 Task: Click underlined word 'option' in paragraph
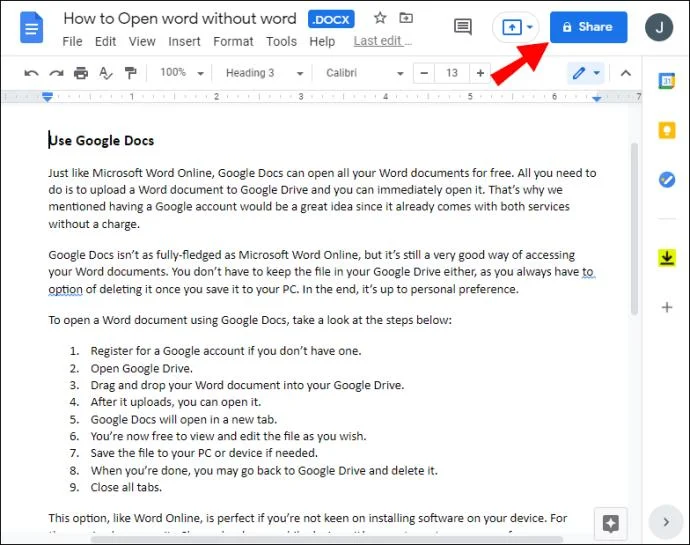coord(65,289)
